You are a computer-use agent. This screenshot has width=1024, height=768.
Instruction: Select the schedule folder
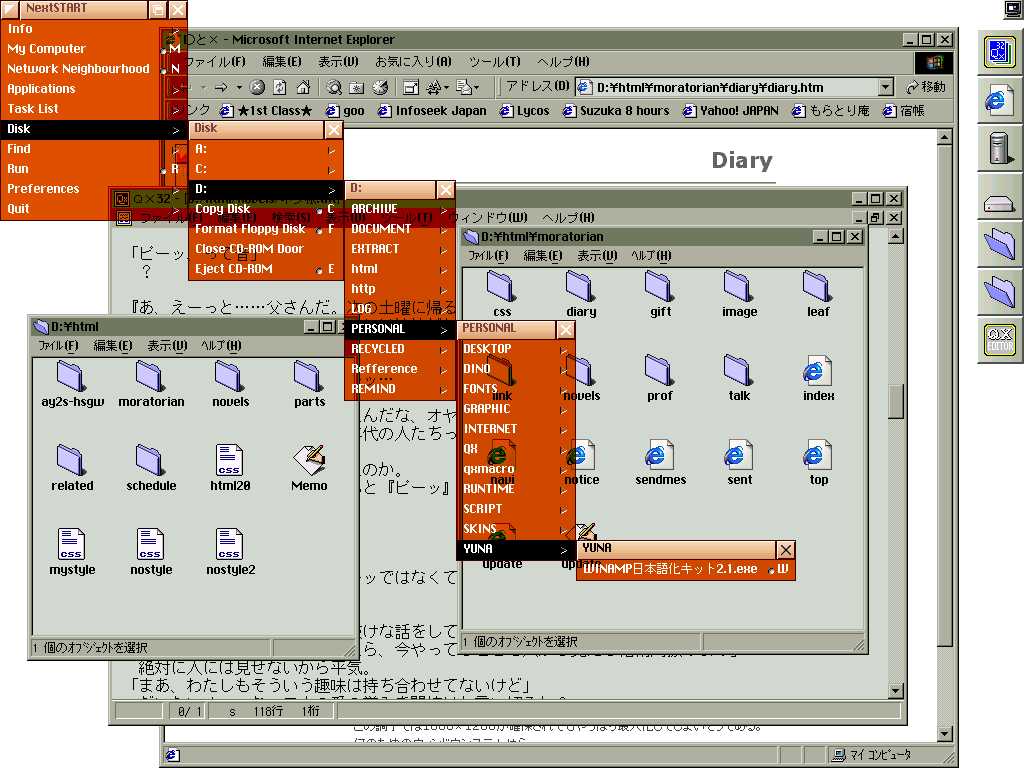pyautogui.click(x=151, y=468)
